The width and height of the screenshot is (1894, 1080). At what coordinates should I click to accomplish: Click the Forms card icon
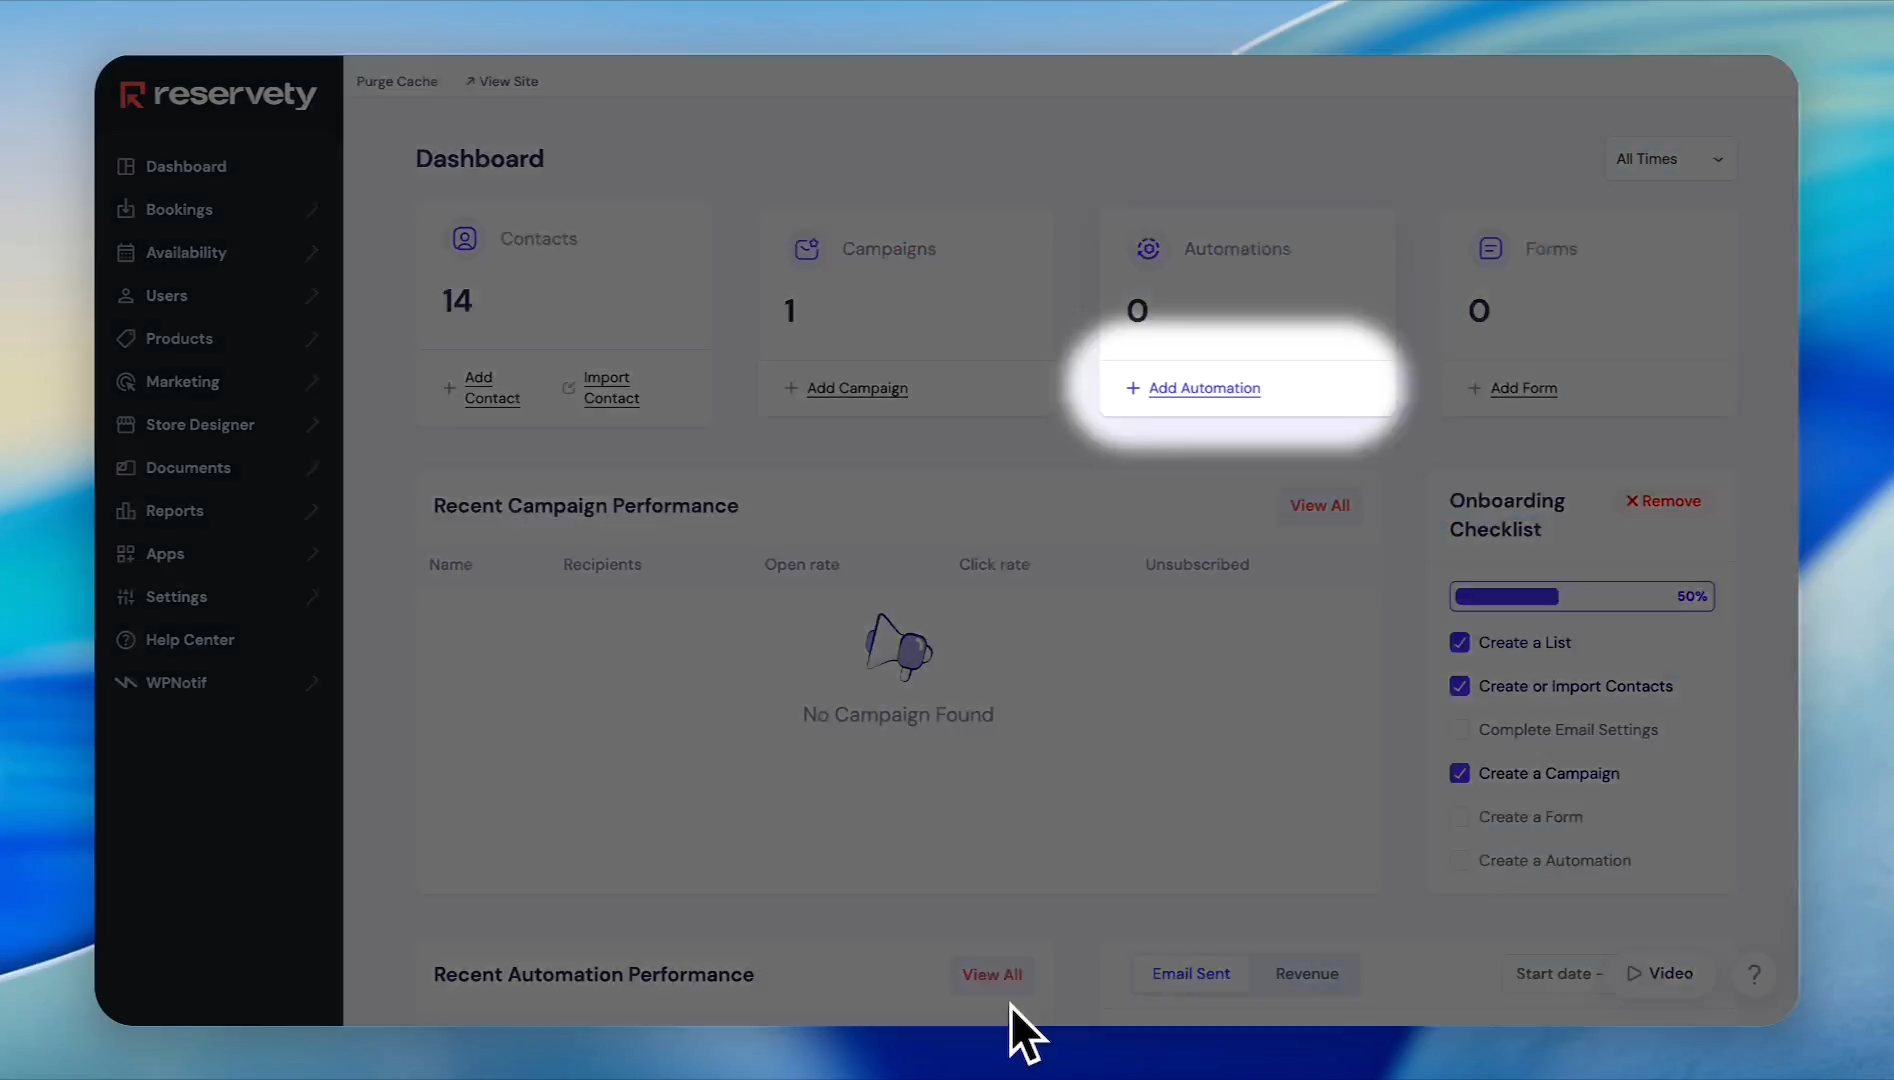1490,248
